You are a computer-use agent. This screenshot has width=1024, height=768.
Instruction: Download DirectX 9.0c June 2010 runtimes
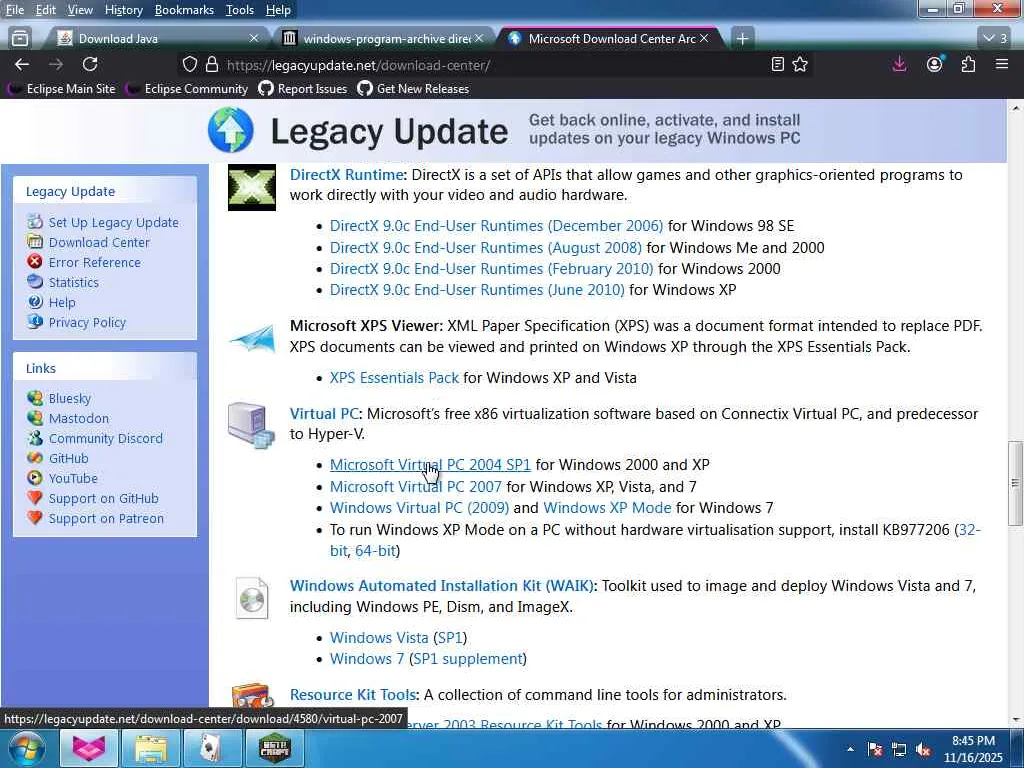pyautogui.click(x=477, y=289)
